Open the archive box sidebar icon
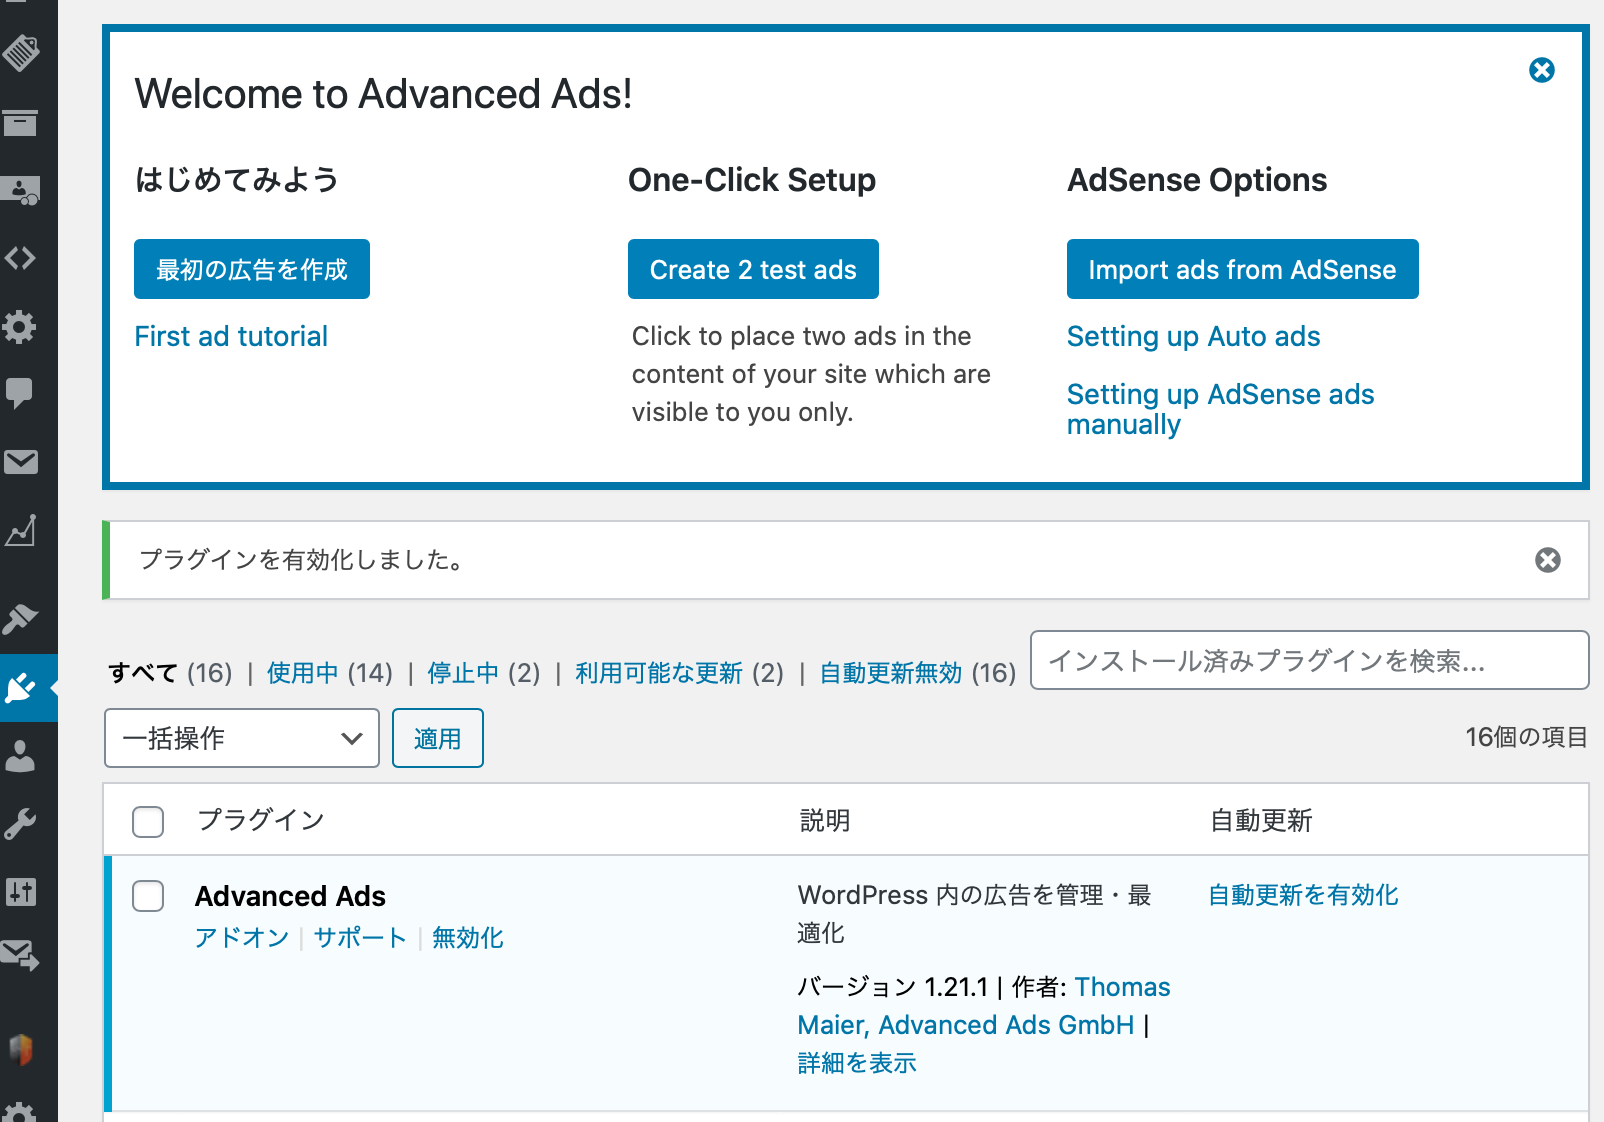This screenshot has height=1122, width=1604. tap(20, 123)
